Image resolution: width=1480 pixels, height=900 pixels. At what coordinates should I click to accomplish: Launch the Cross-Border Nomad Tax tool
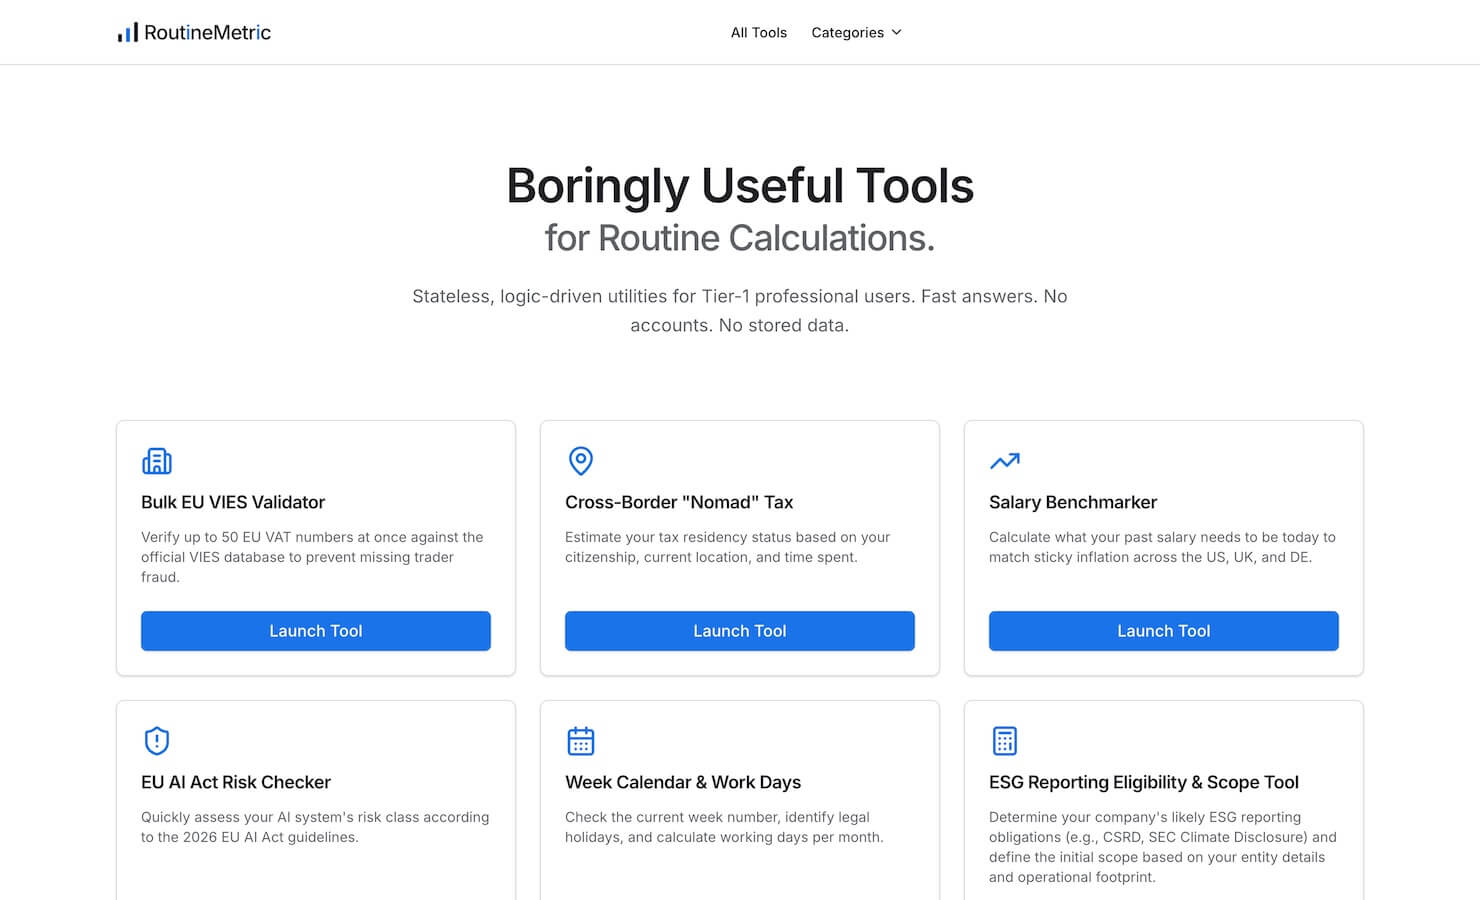[x=740, y=631]
